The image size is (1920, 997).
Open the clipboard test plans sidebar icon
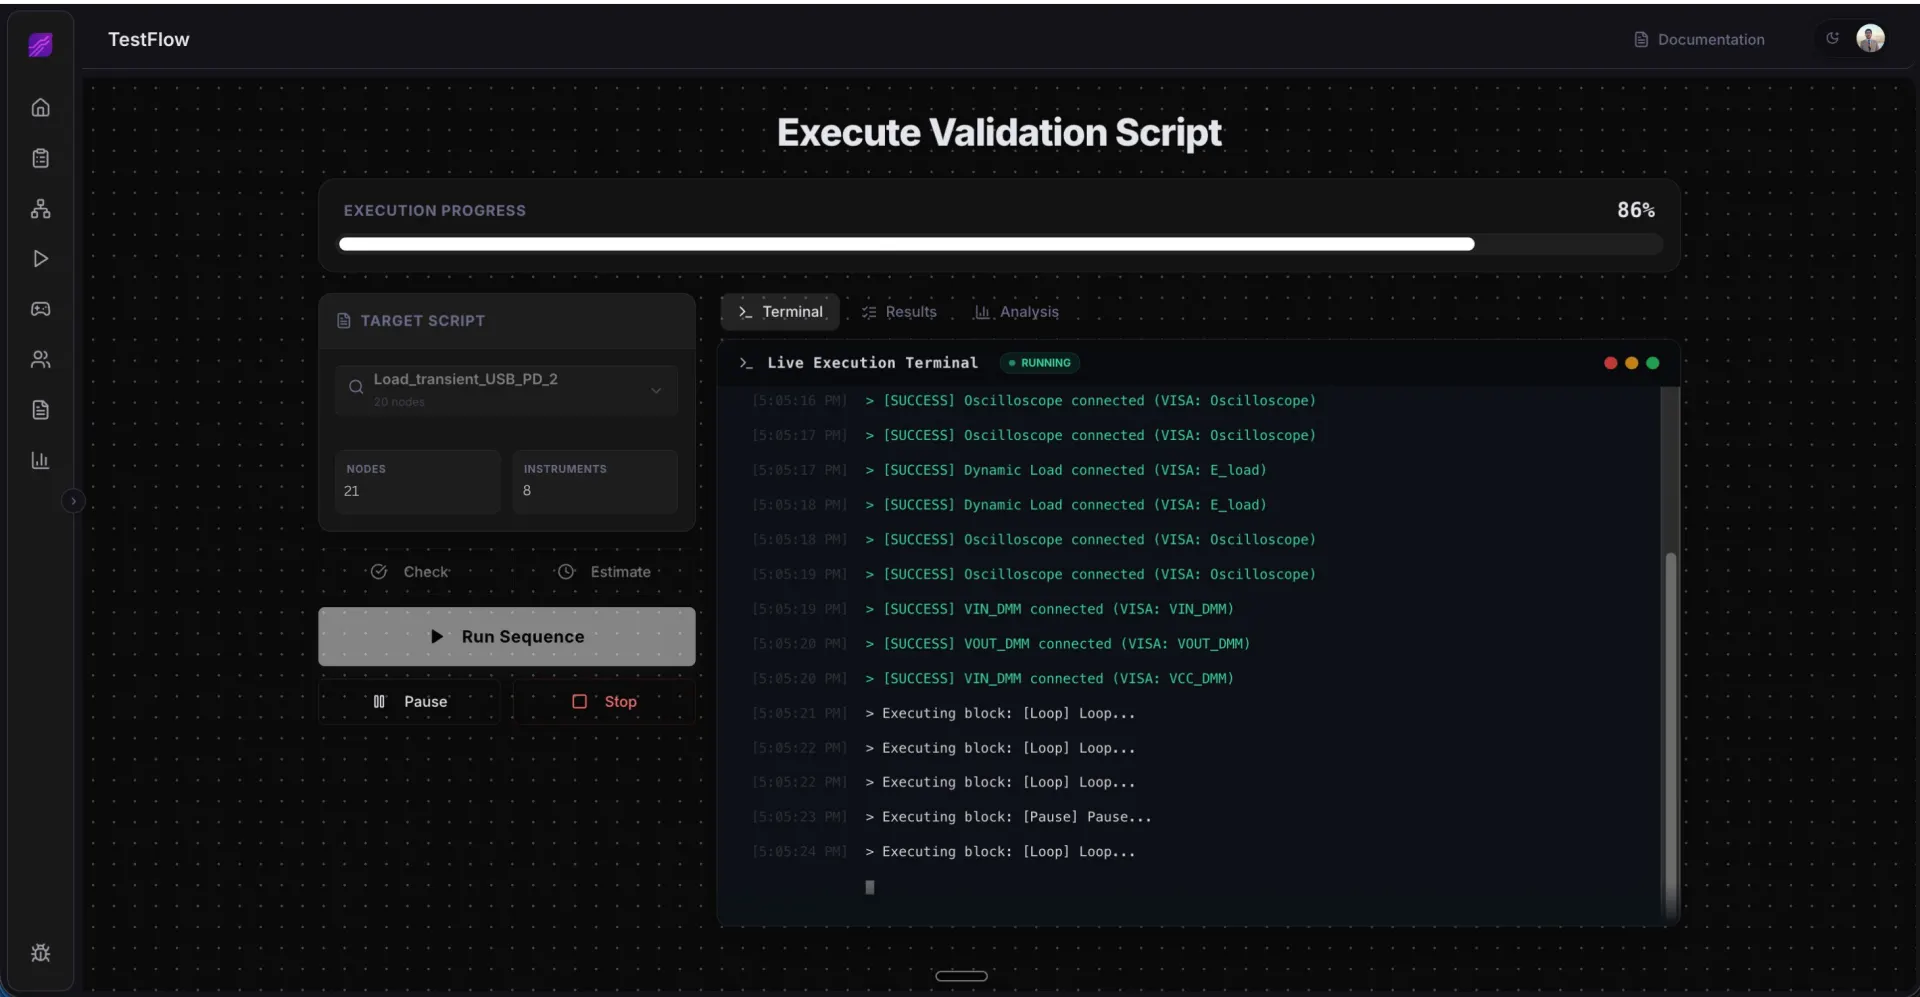(40, 158)
